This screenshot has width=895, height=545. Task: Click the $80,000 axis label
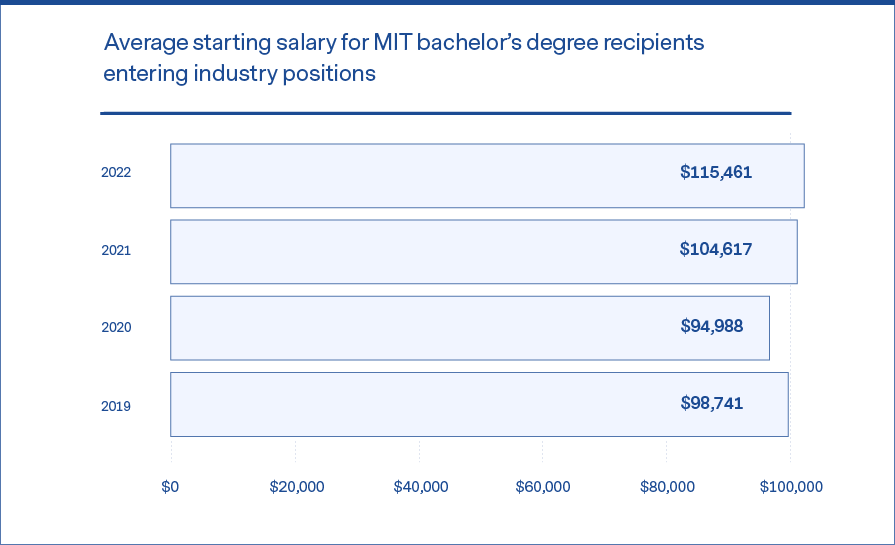tap(667, 487)
